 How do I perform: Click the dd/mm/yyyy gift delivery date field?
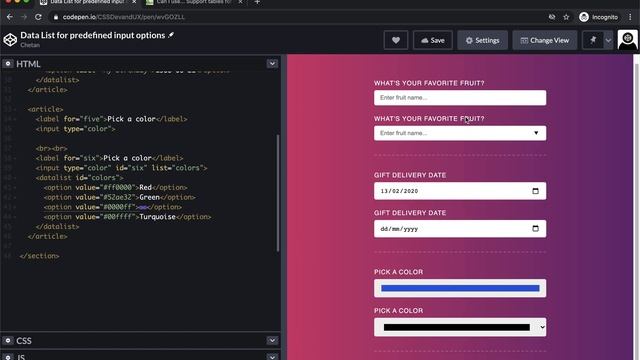[460, 229]
